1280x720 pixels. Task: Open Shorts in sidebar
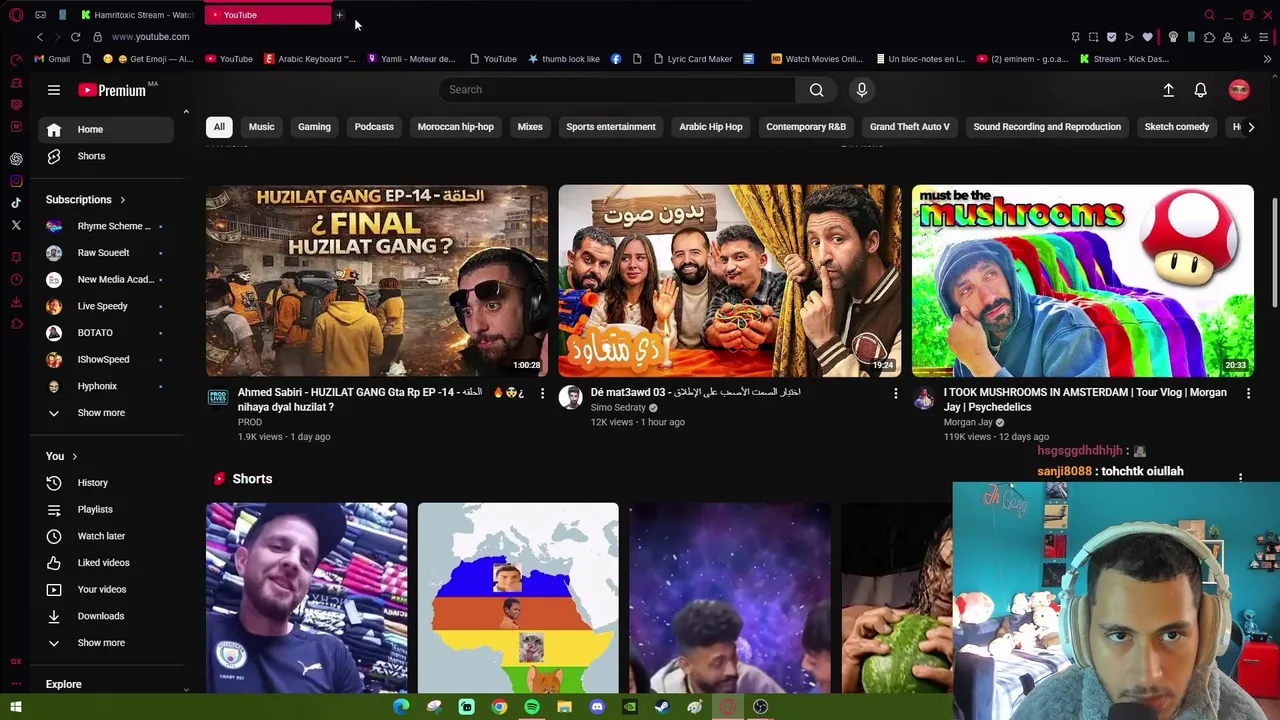(x=107, y=156)
